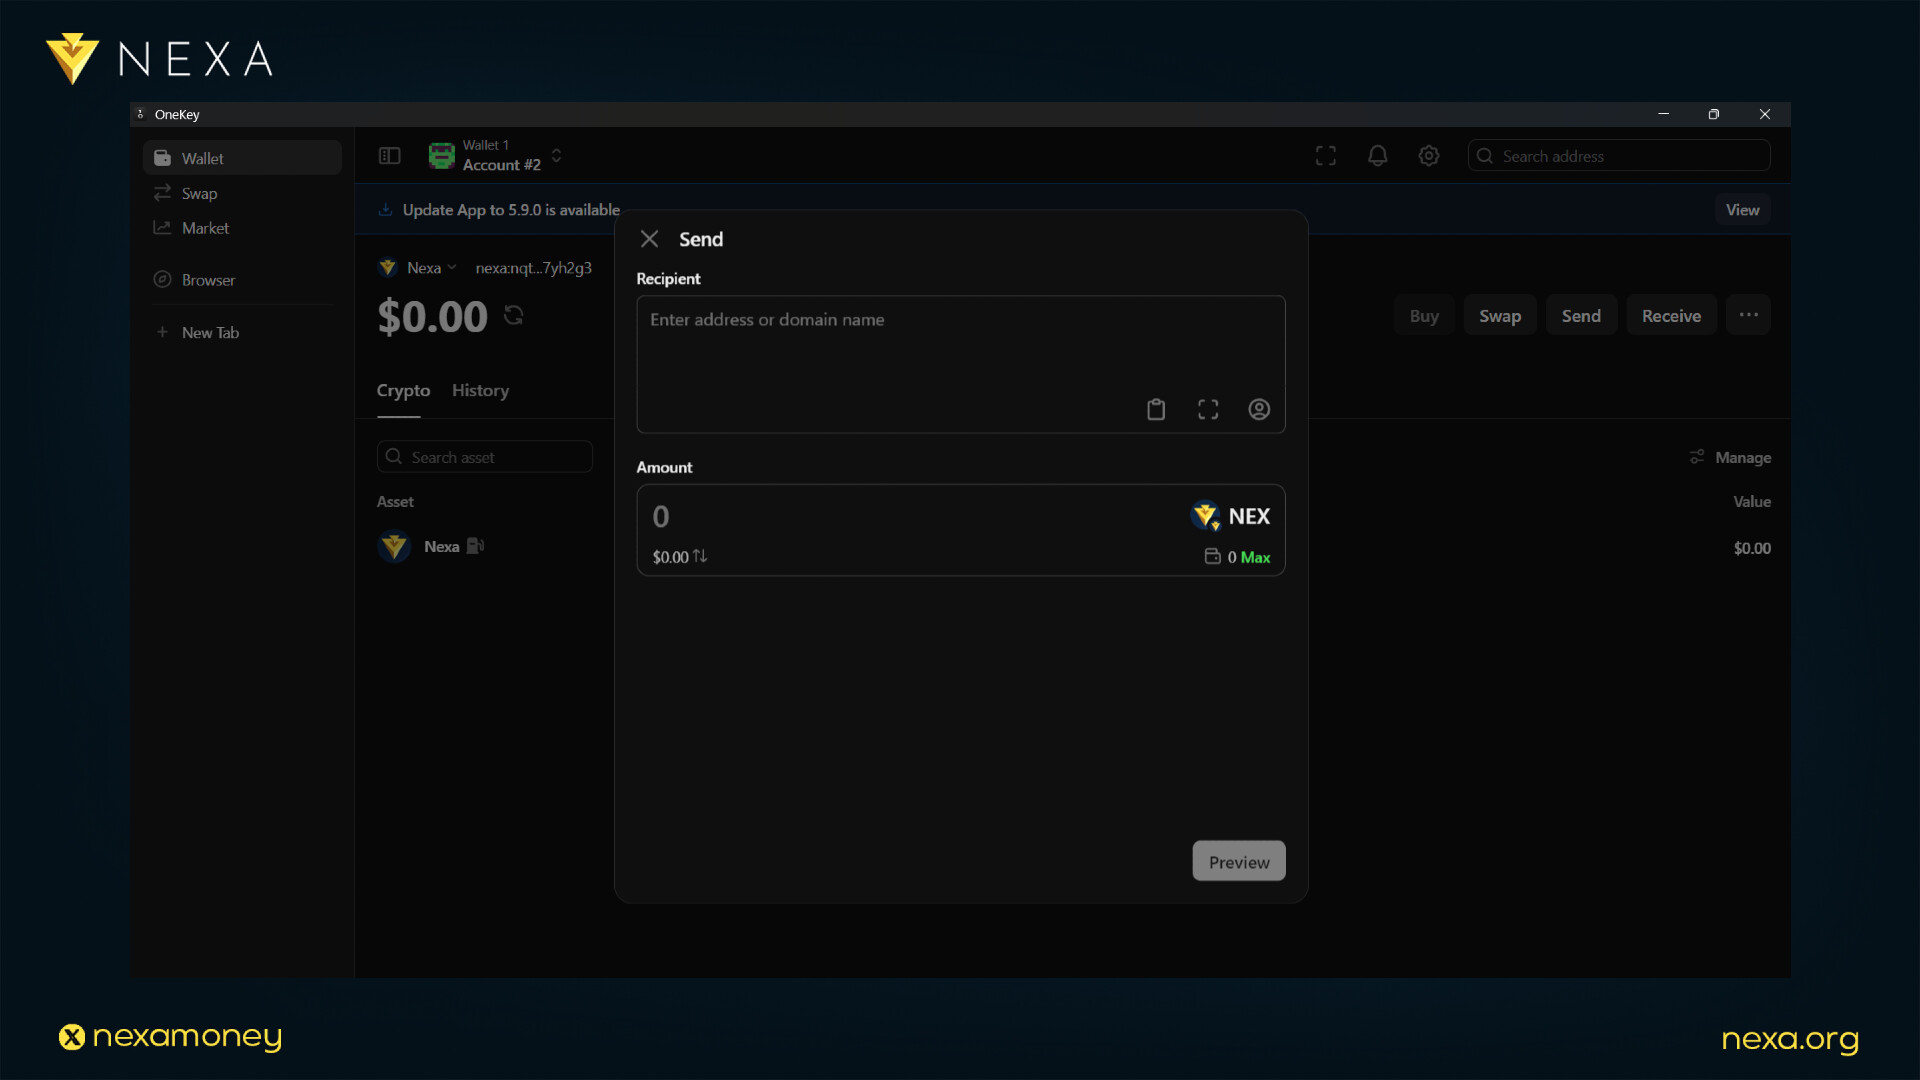This screenshot has width=1920, height=1080.
Task: Open the more options ellipsis button
Action: tap(1748, 315)
